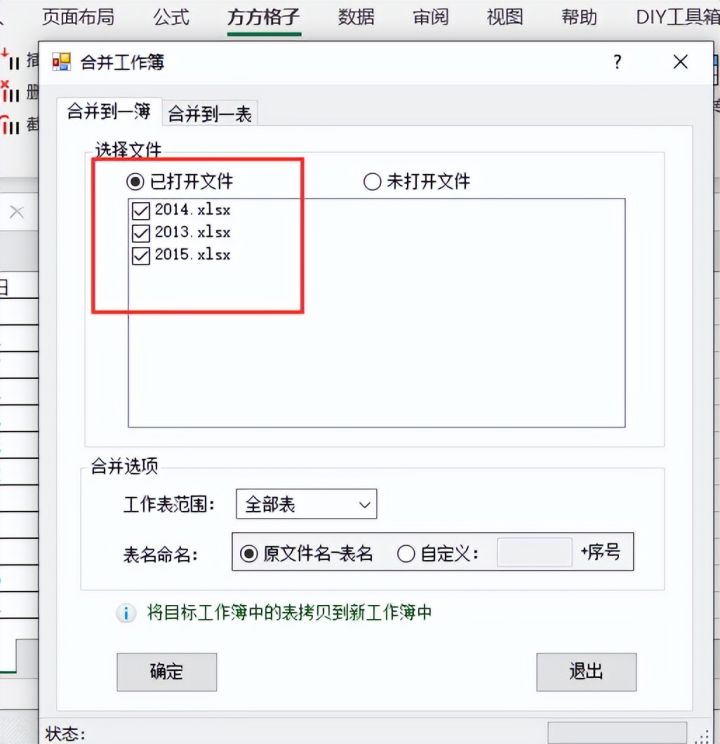The height and width of the screenshot is (744, 720).
Task: Toggle the 2015.xlsx file checkbox
Action: point(140,255)
